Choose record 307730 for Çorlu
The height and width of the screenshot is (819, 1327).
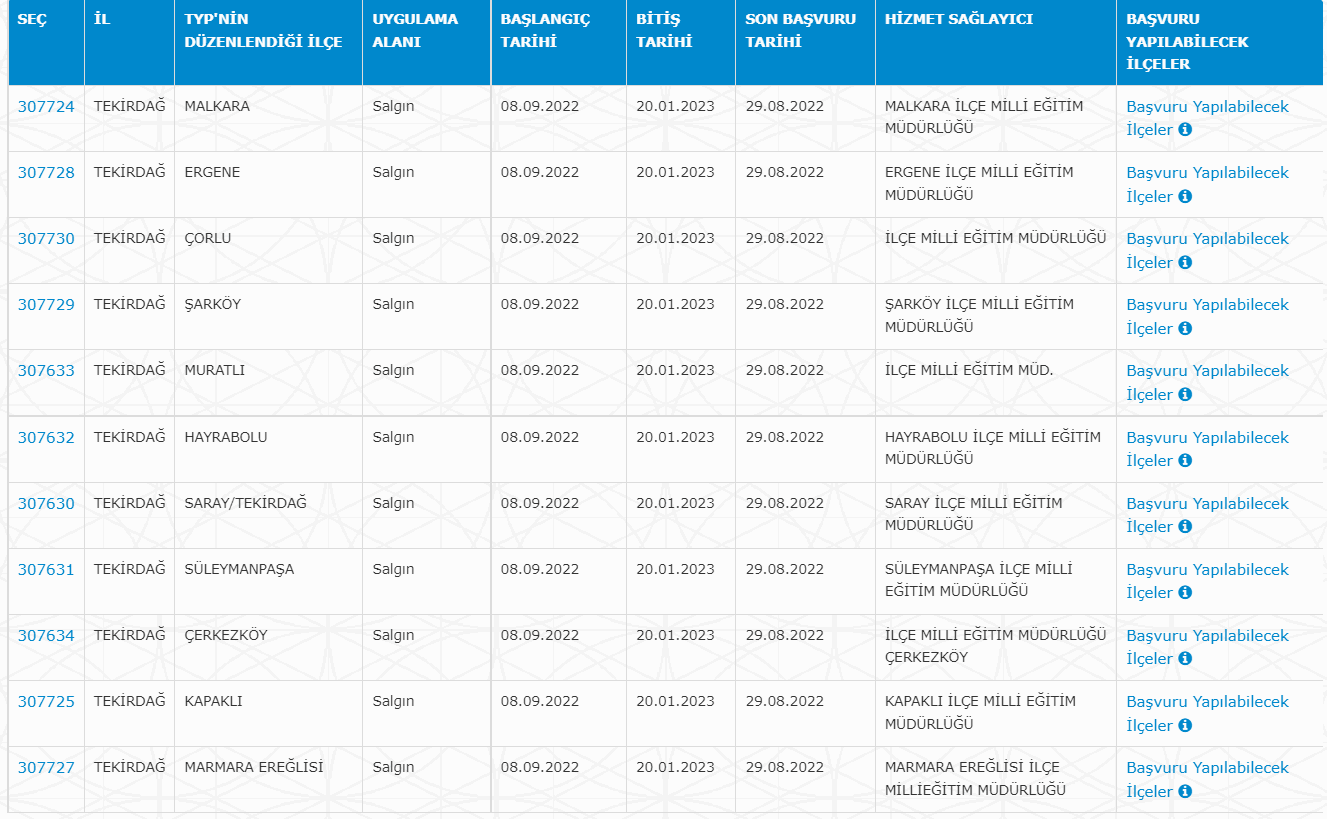46,239
